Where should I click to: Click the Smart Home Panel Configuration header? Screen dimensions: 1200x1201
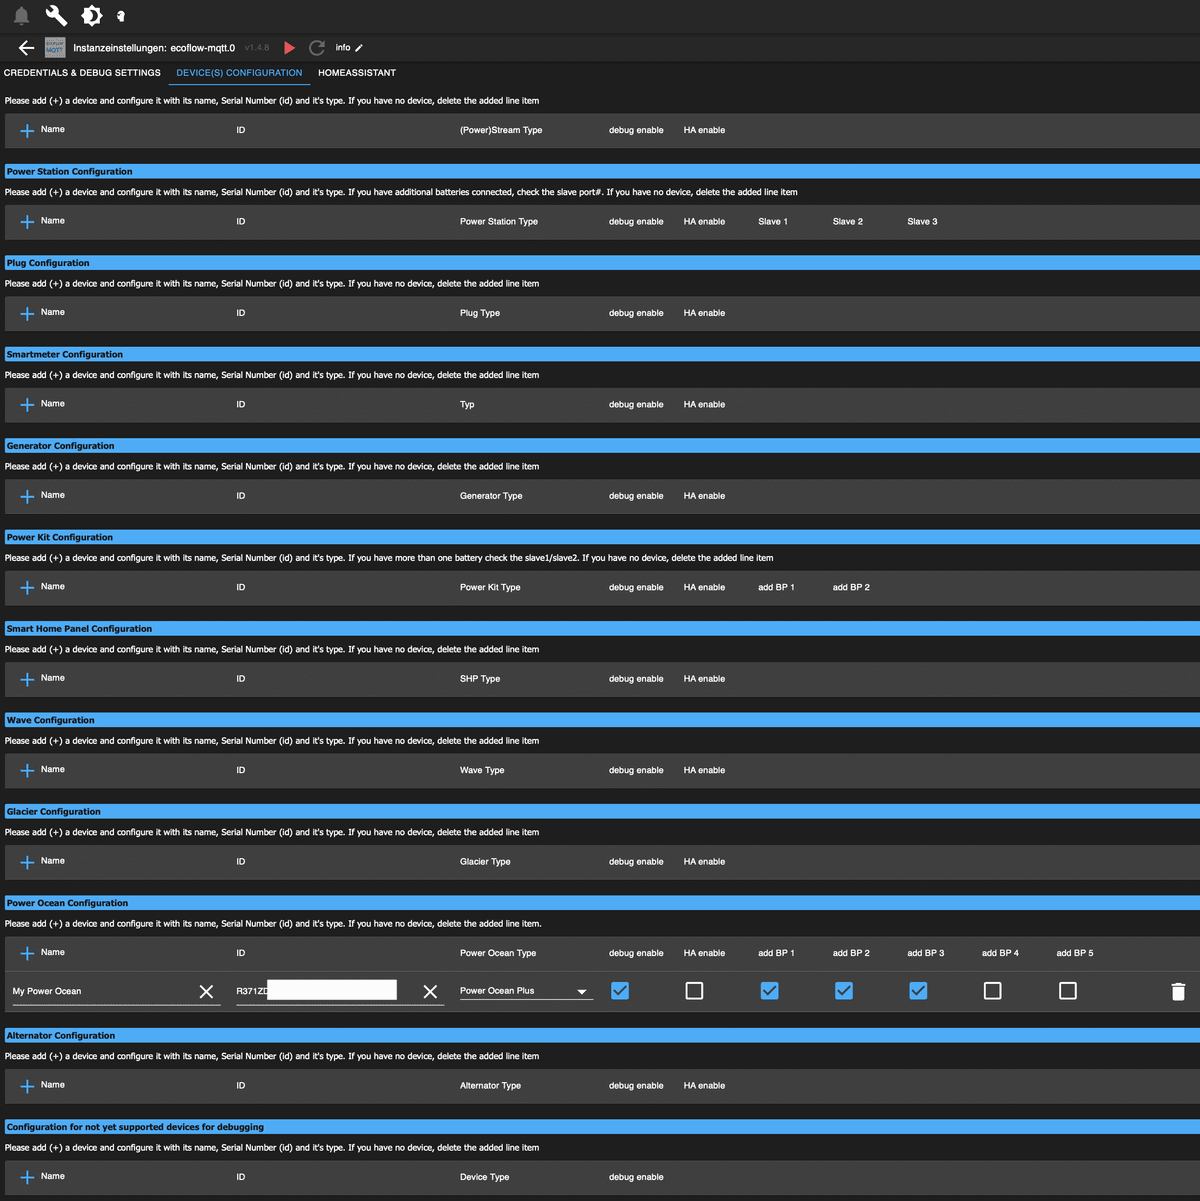pos(602,629)
